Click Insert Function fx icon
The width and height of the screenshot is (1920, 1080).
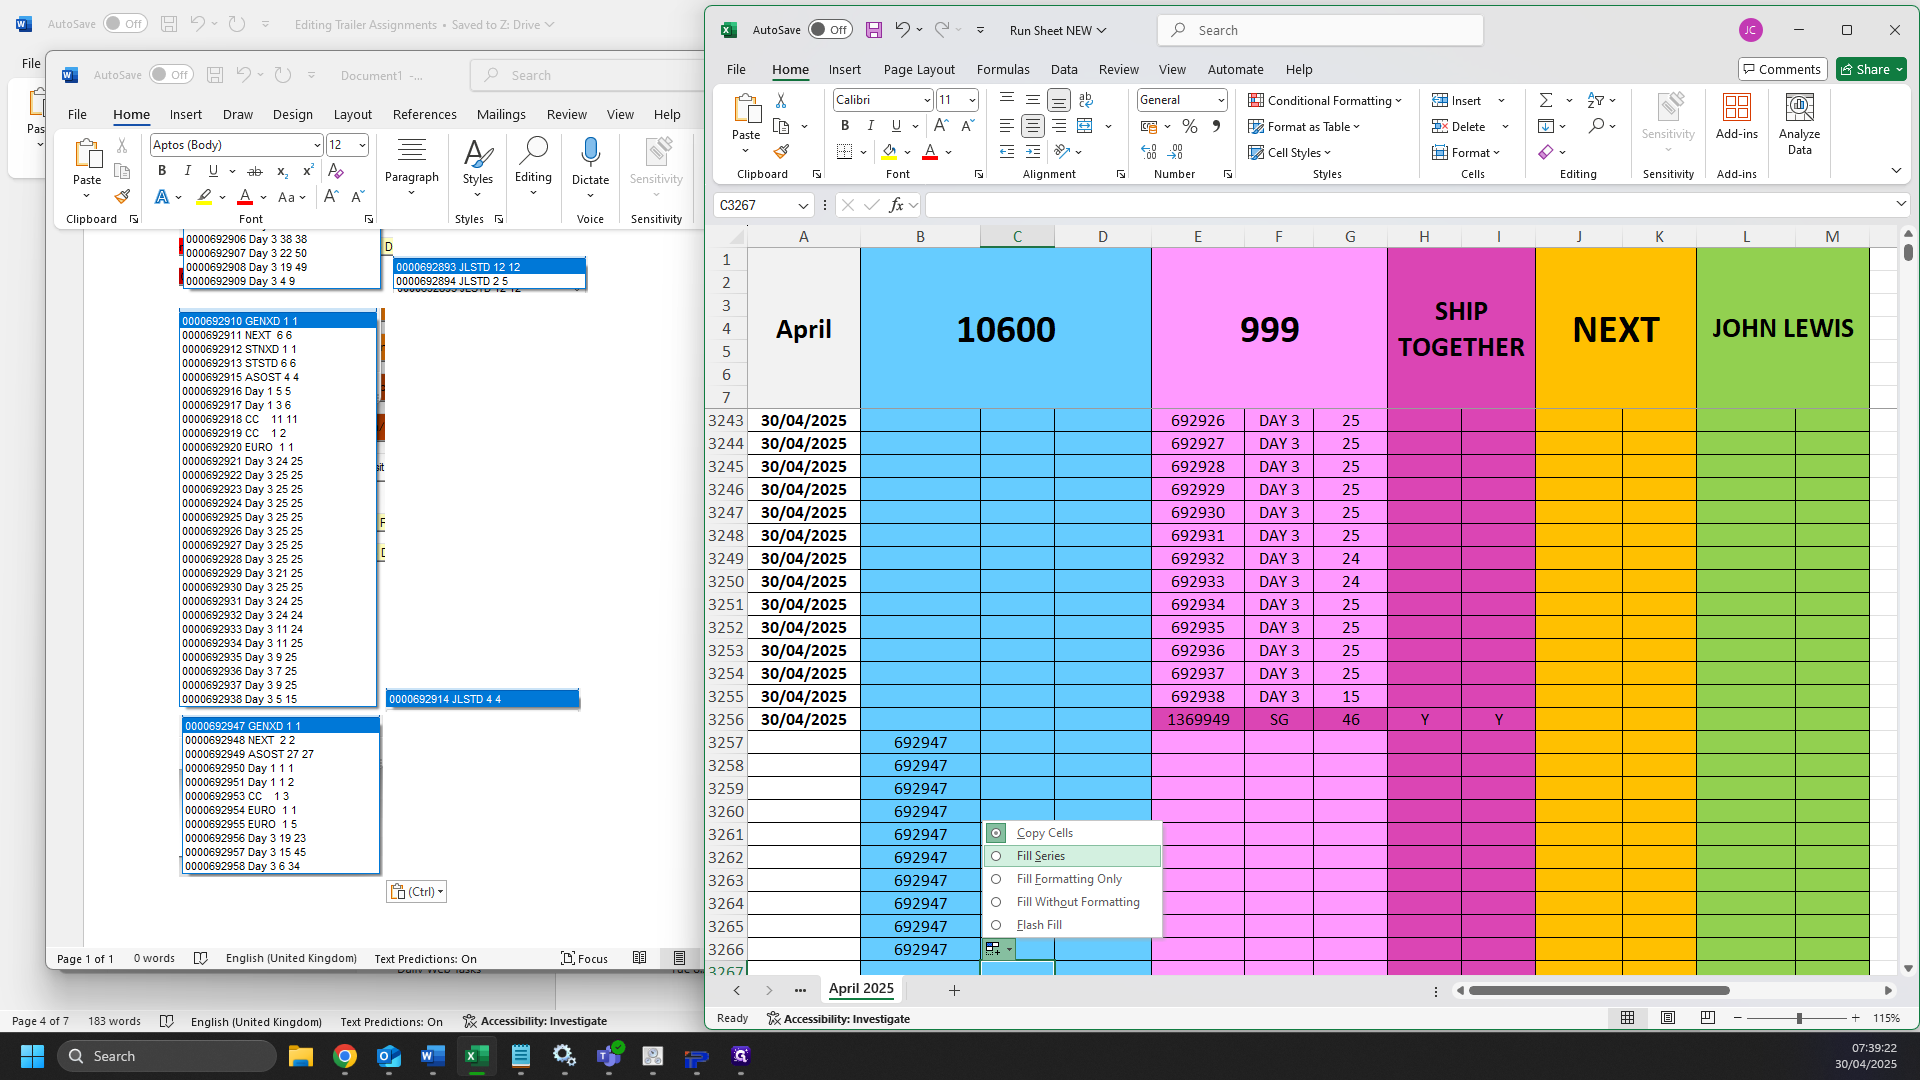[896, 205]
